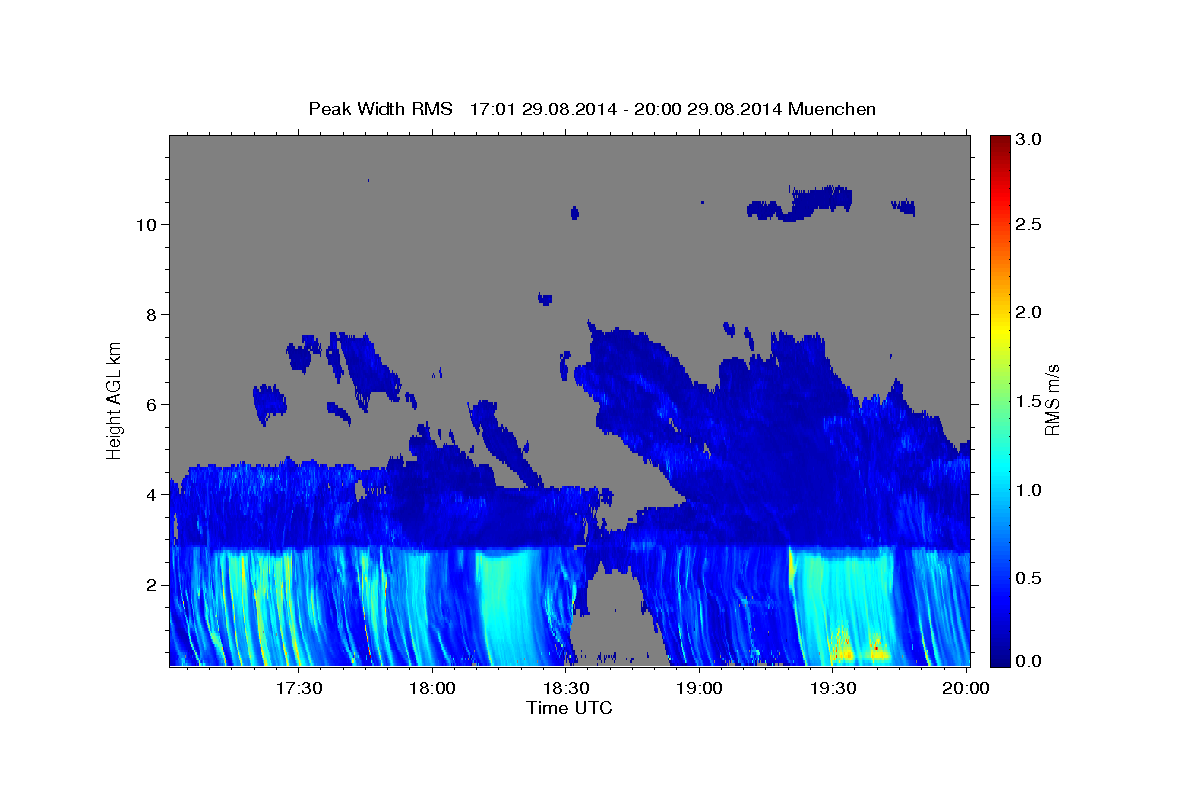Click the height axis label 10
The width and height of the screenshot is (1200, 800).
145,224
